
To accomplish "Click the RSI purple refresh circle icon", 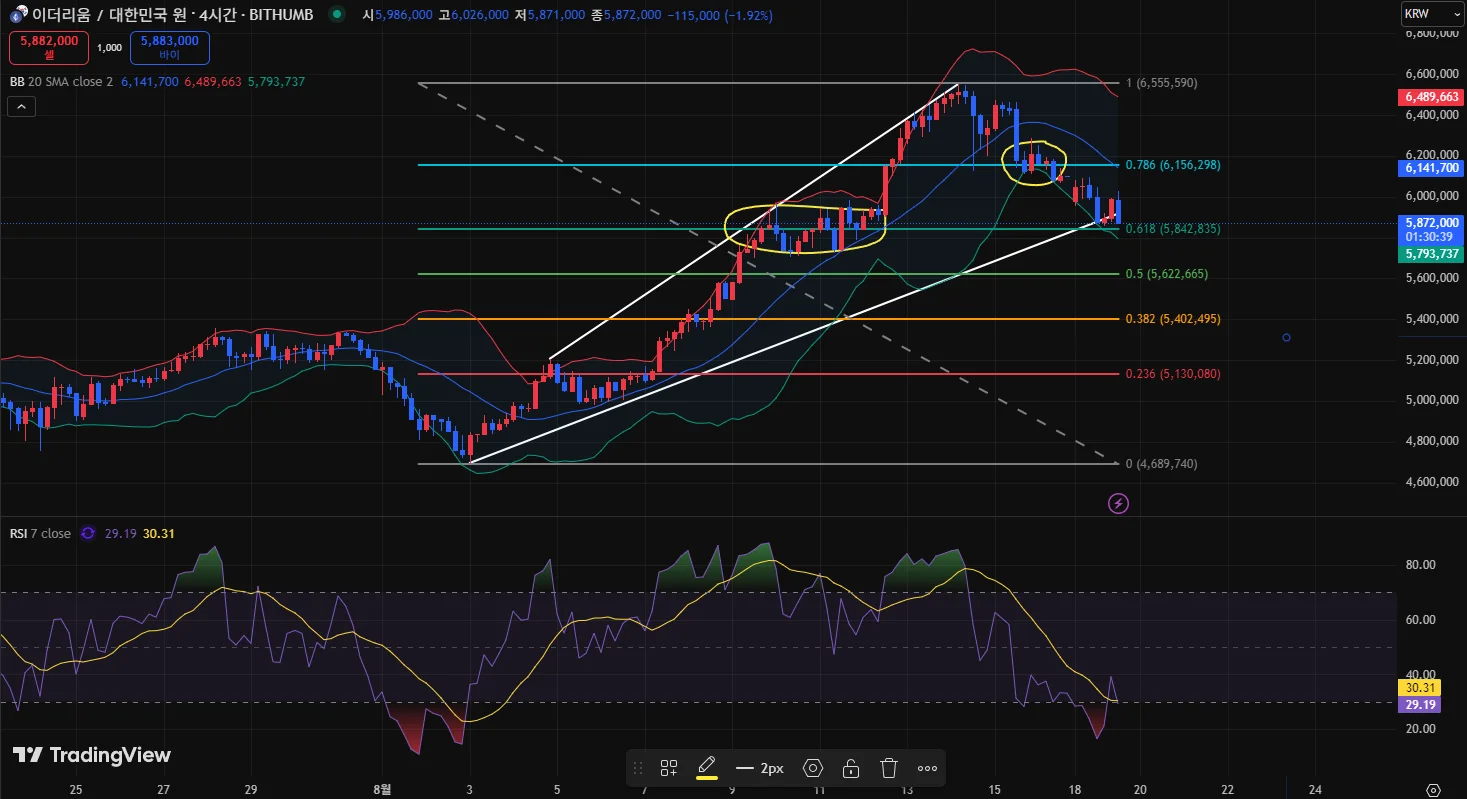I will [x=88, y=533].
